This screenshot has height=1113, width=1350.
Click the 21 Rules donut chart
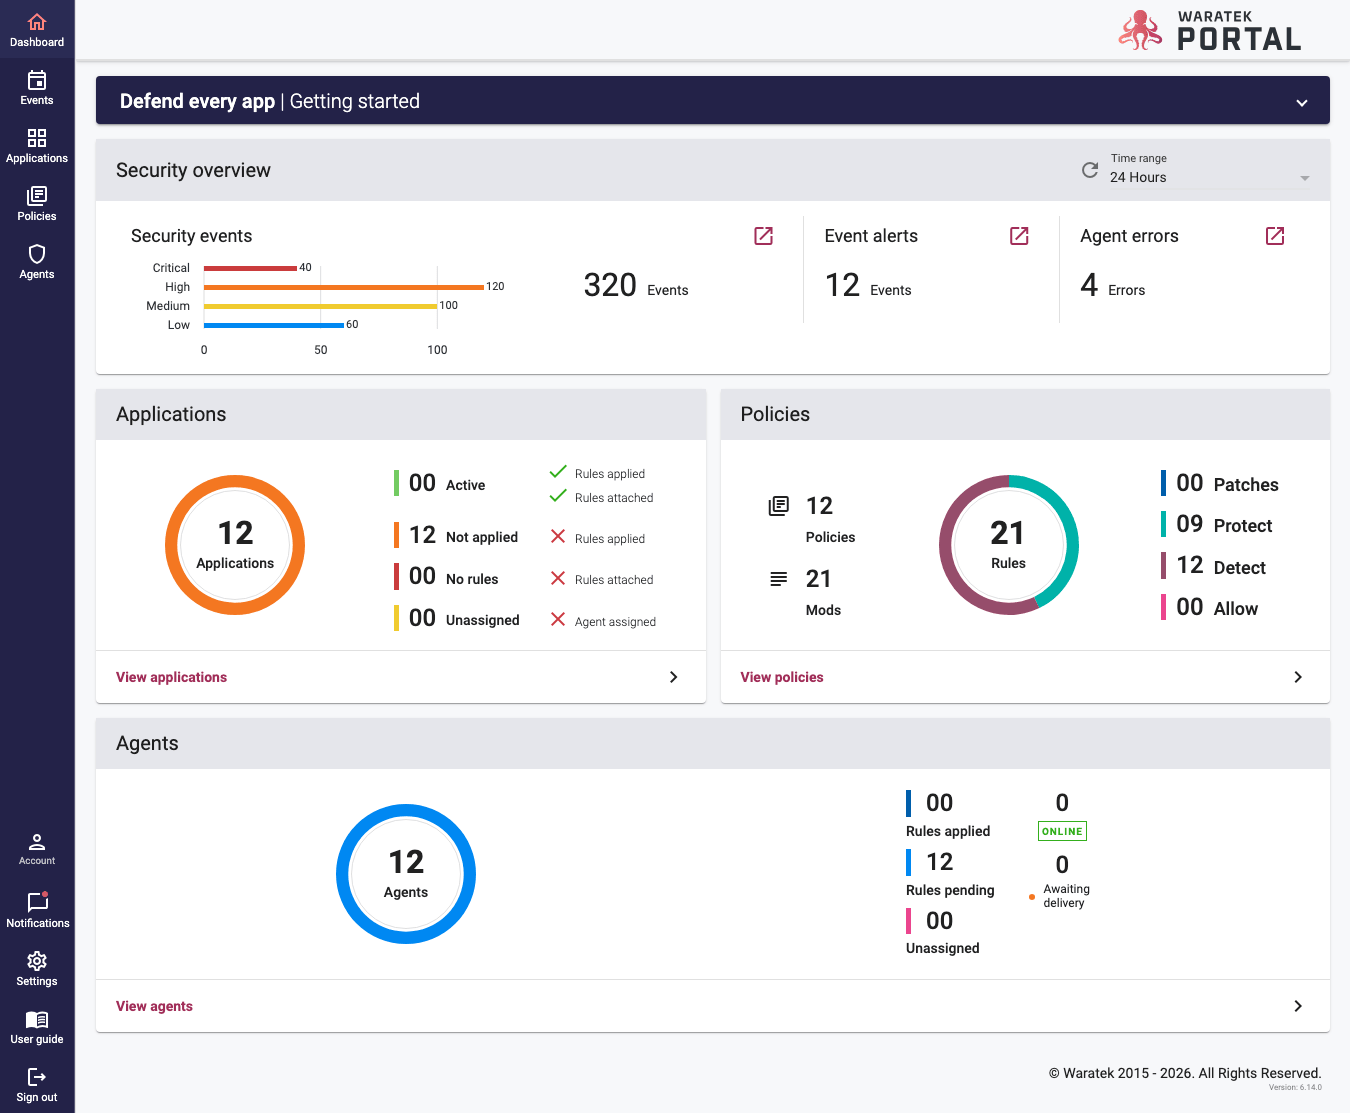point(1008,545)
